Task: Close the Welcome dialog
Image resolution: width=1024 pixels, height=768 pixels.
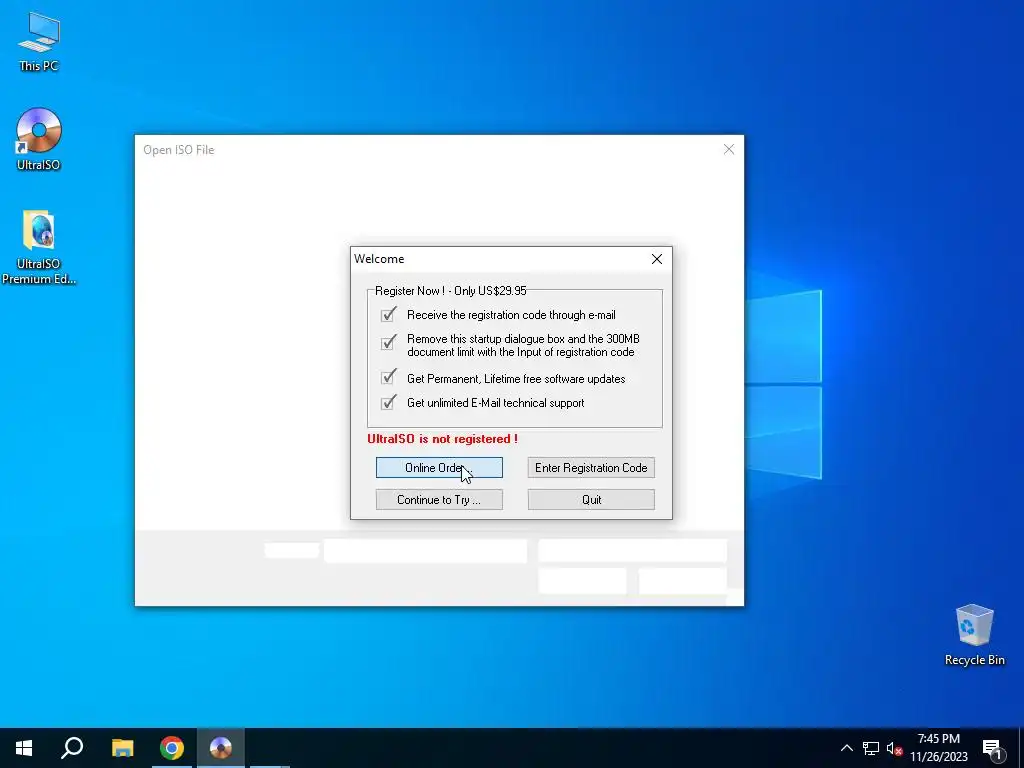Action: [x=657, y=259]
